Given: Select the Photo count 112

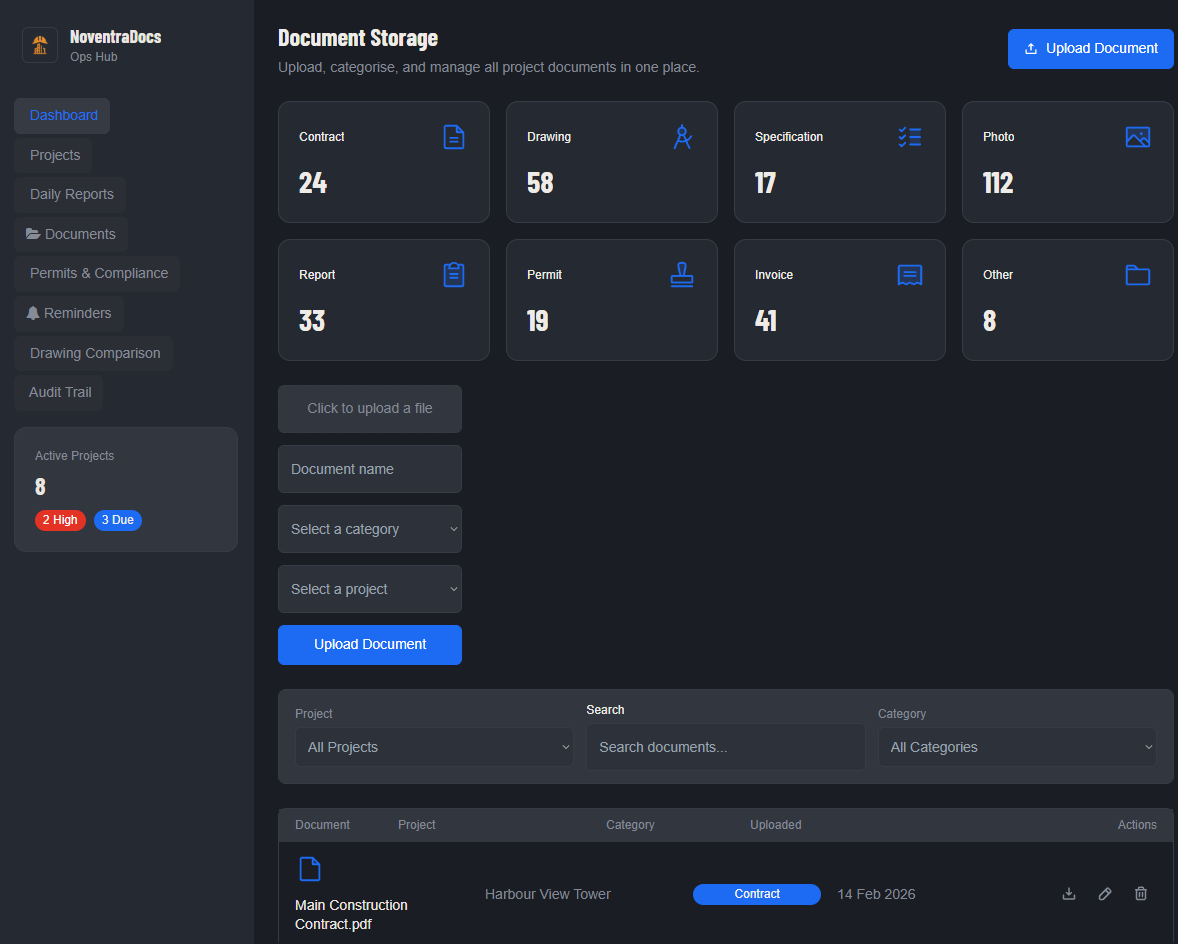Looking at the screenshot, I should coord(998,183).
